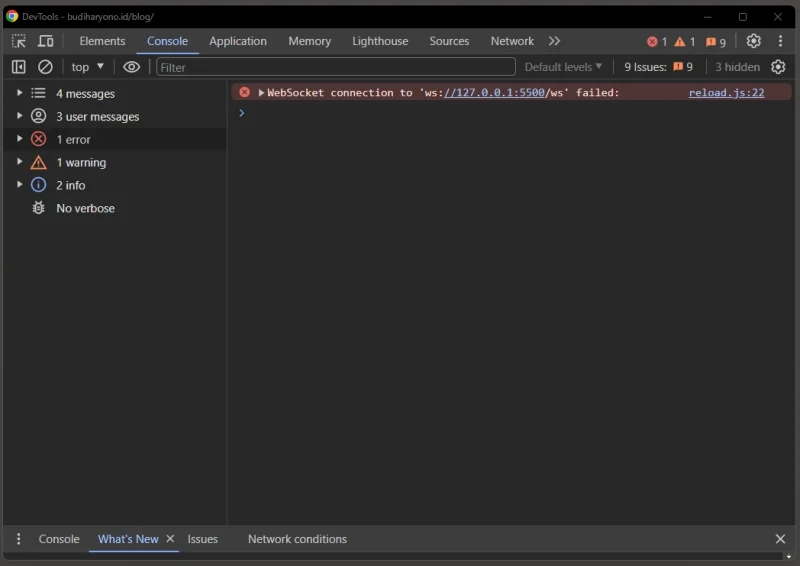
Task: Expand the 4 messages group
Action: (19, 93)
